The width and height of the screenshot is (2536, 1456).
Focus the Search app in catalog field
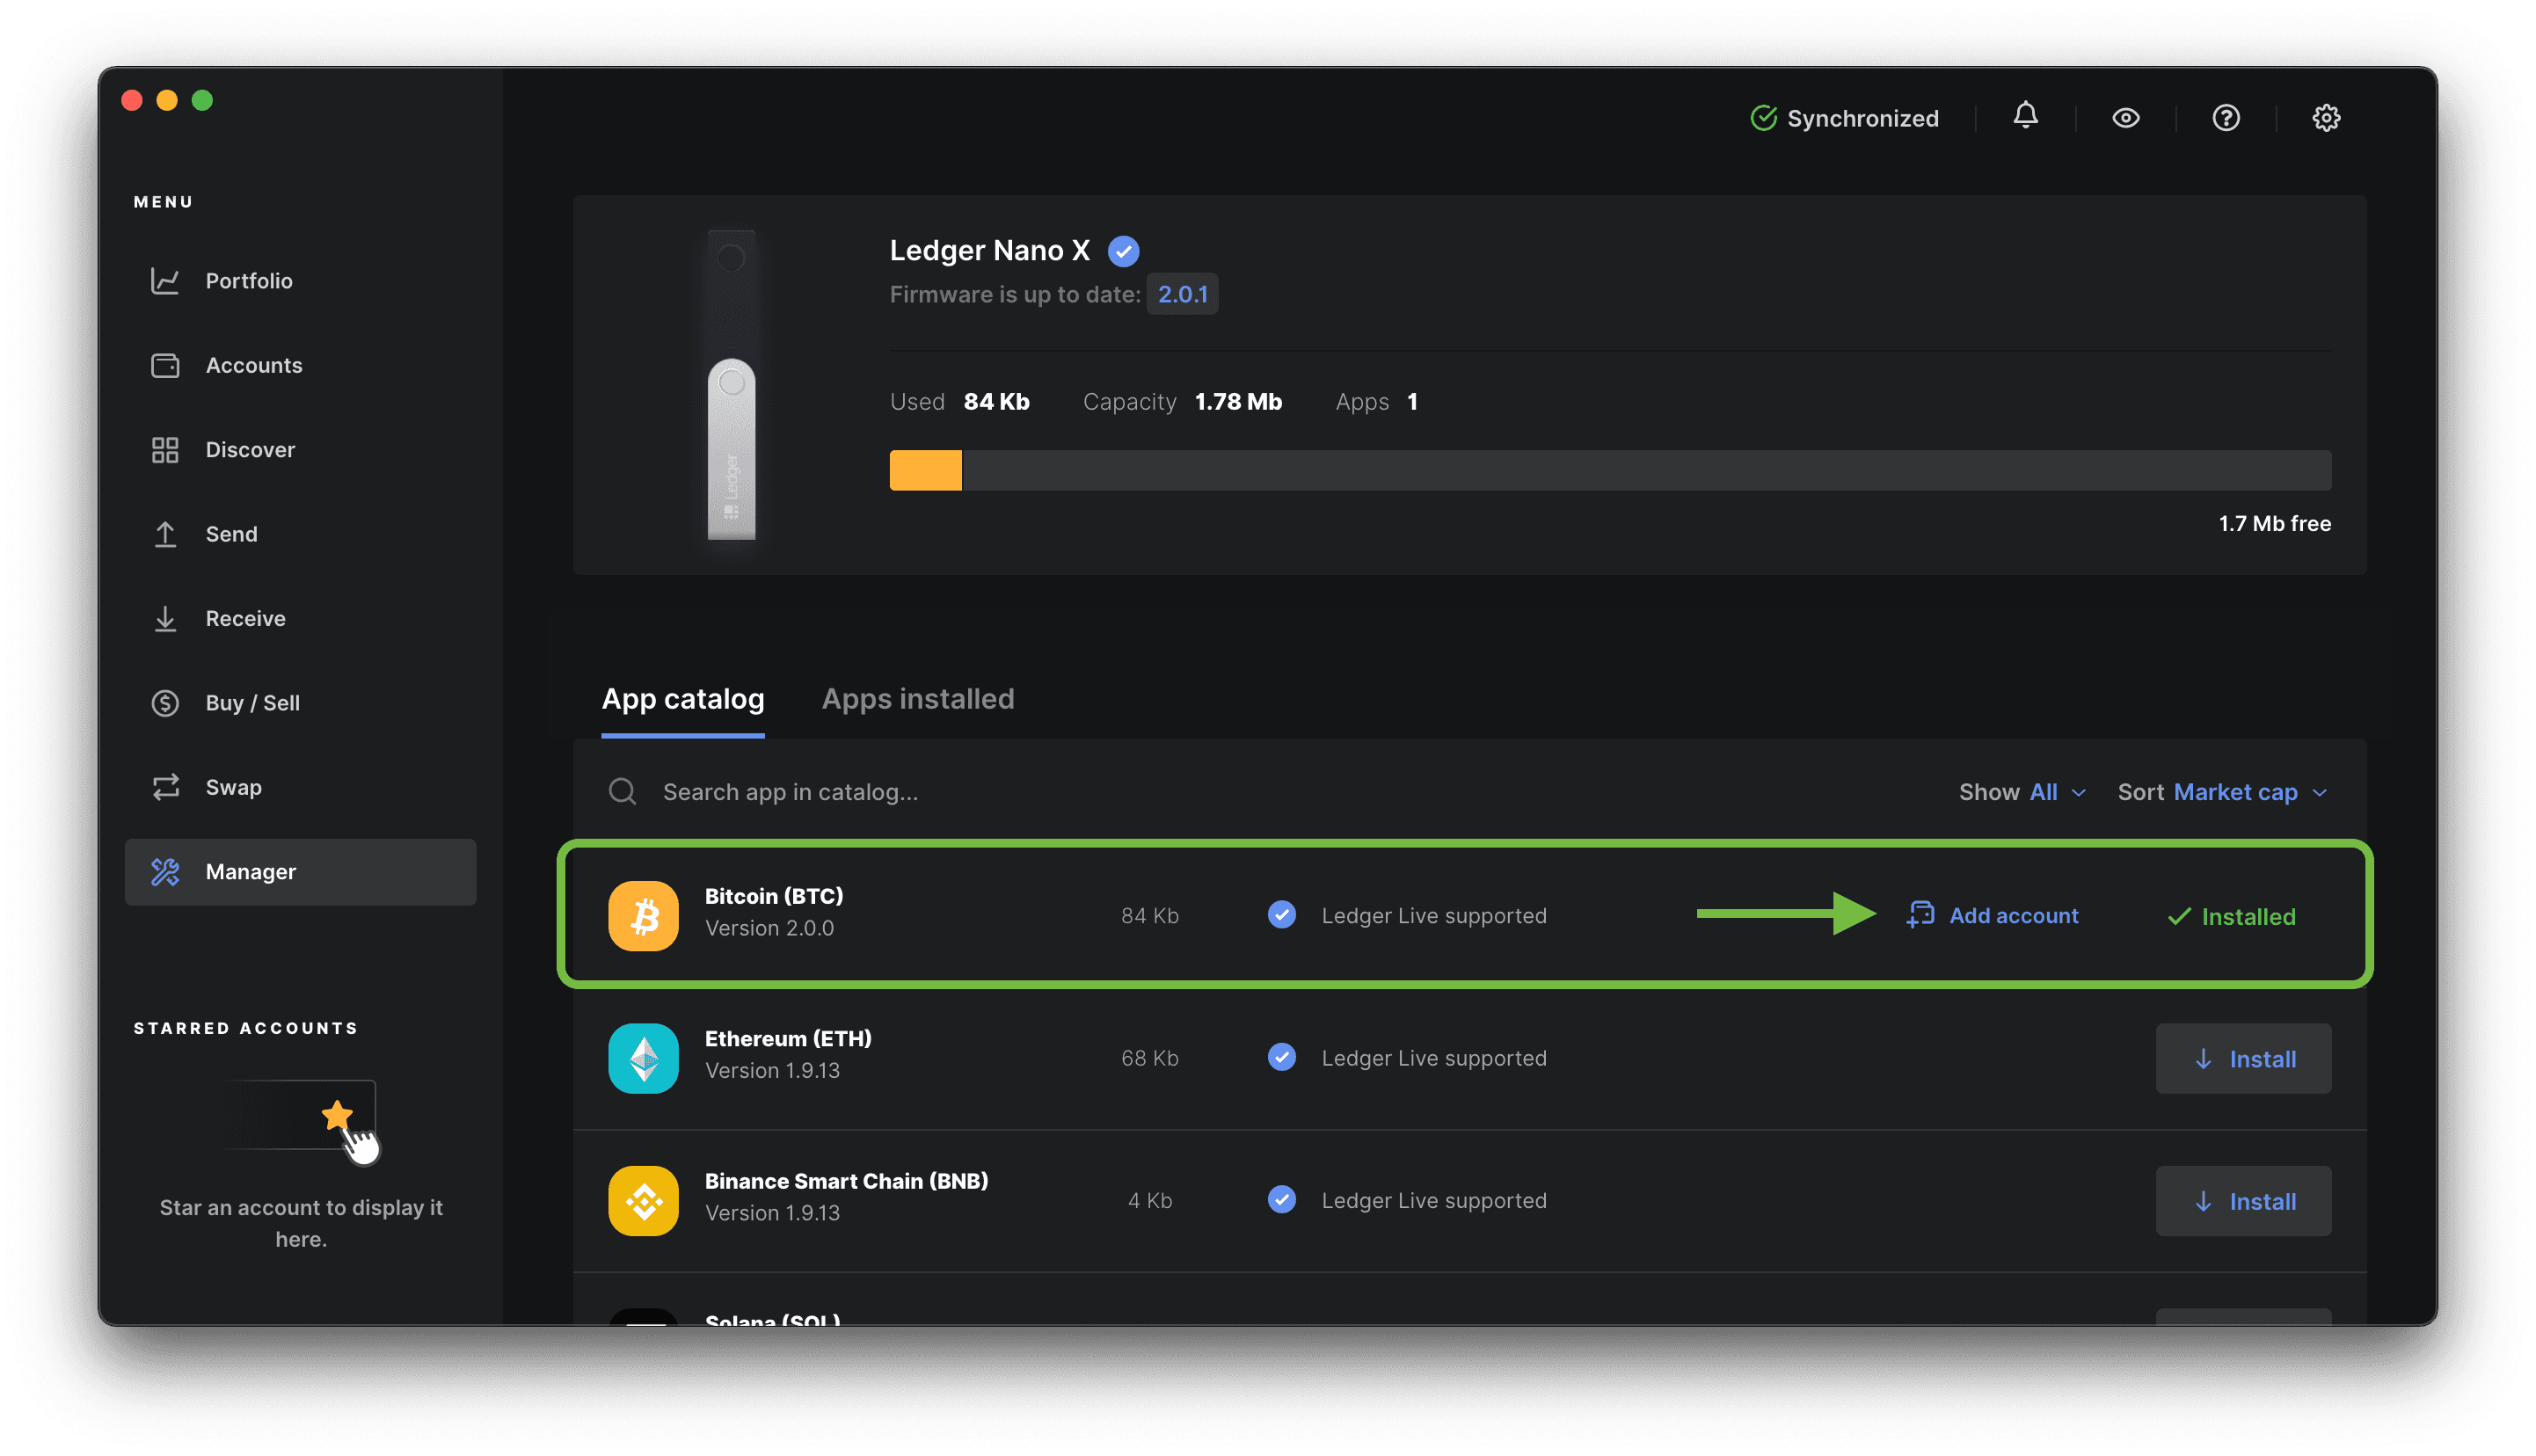[x=790, y=792]
